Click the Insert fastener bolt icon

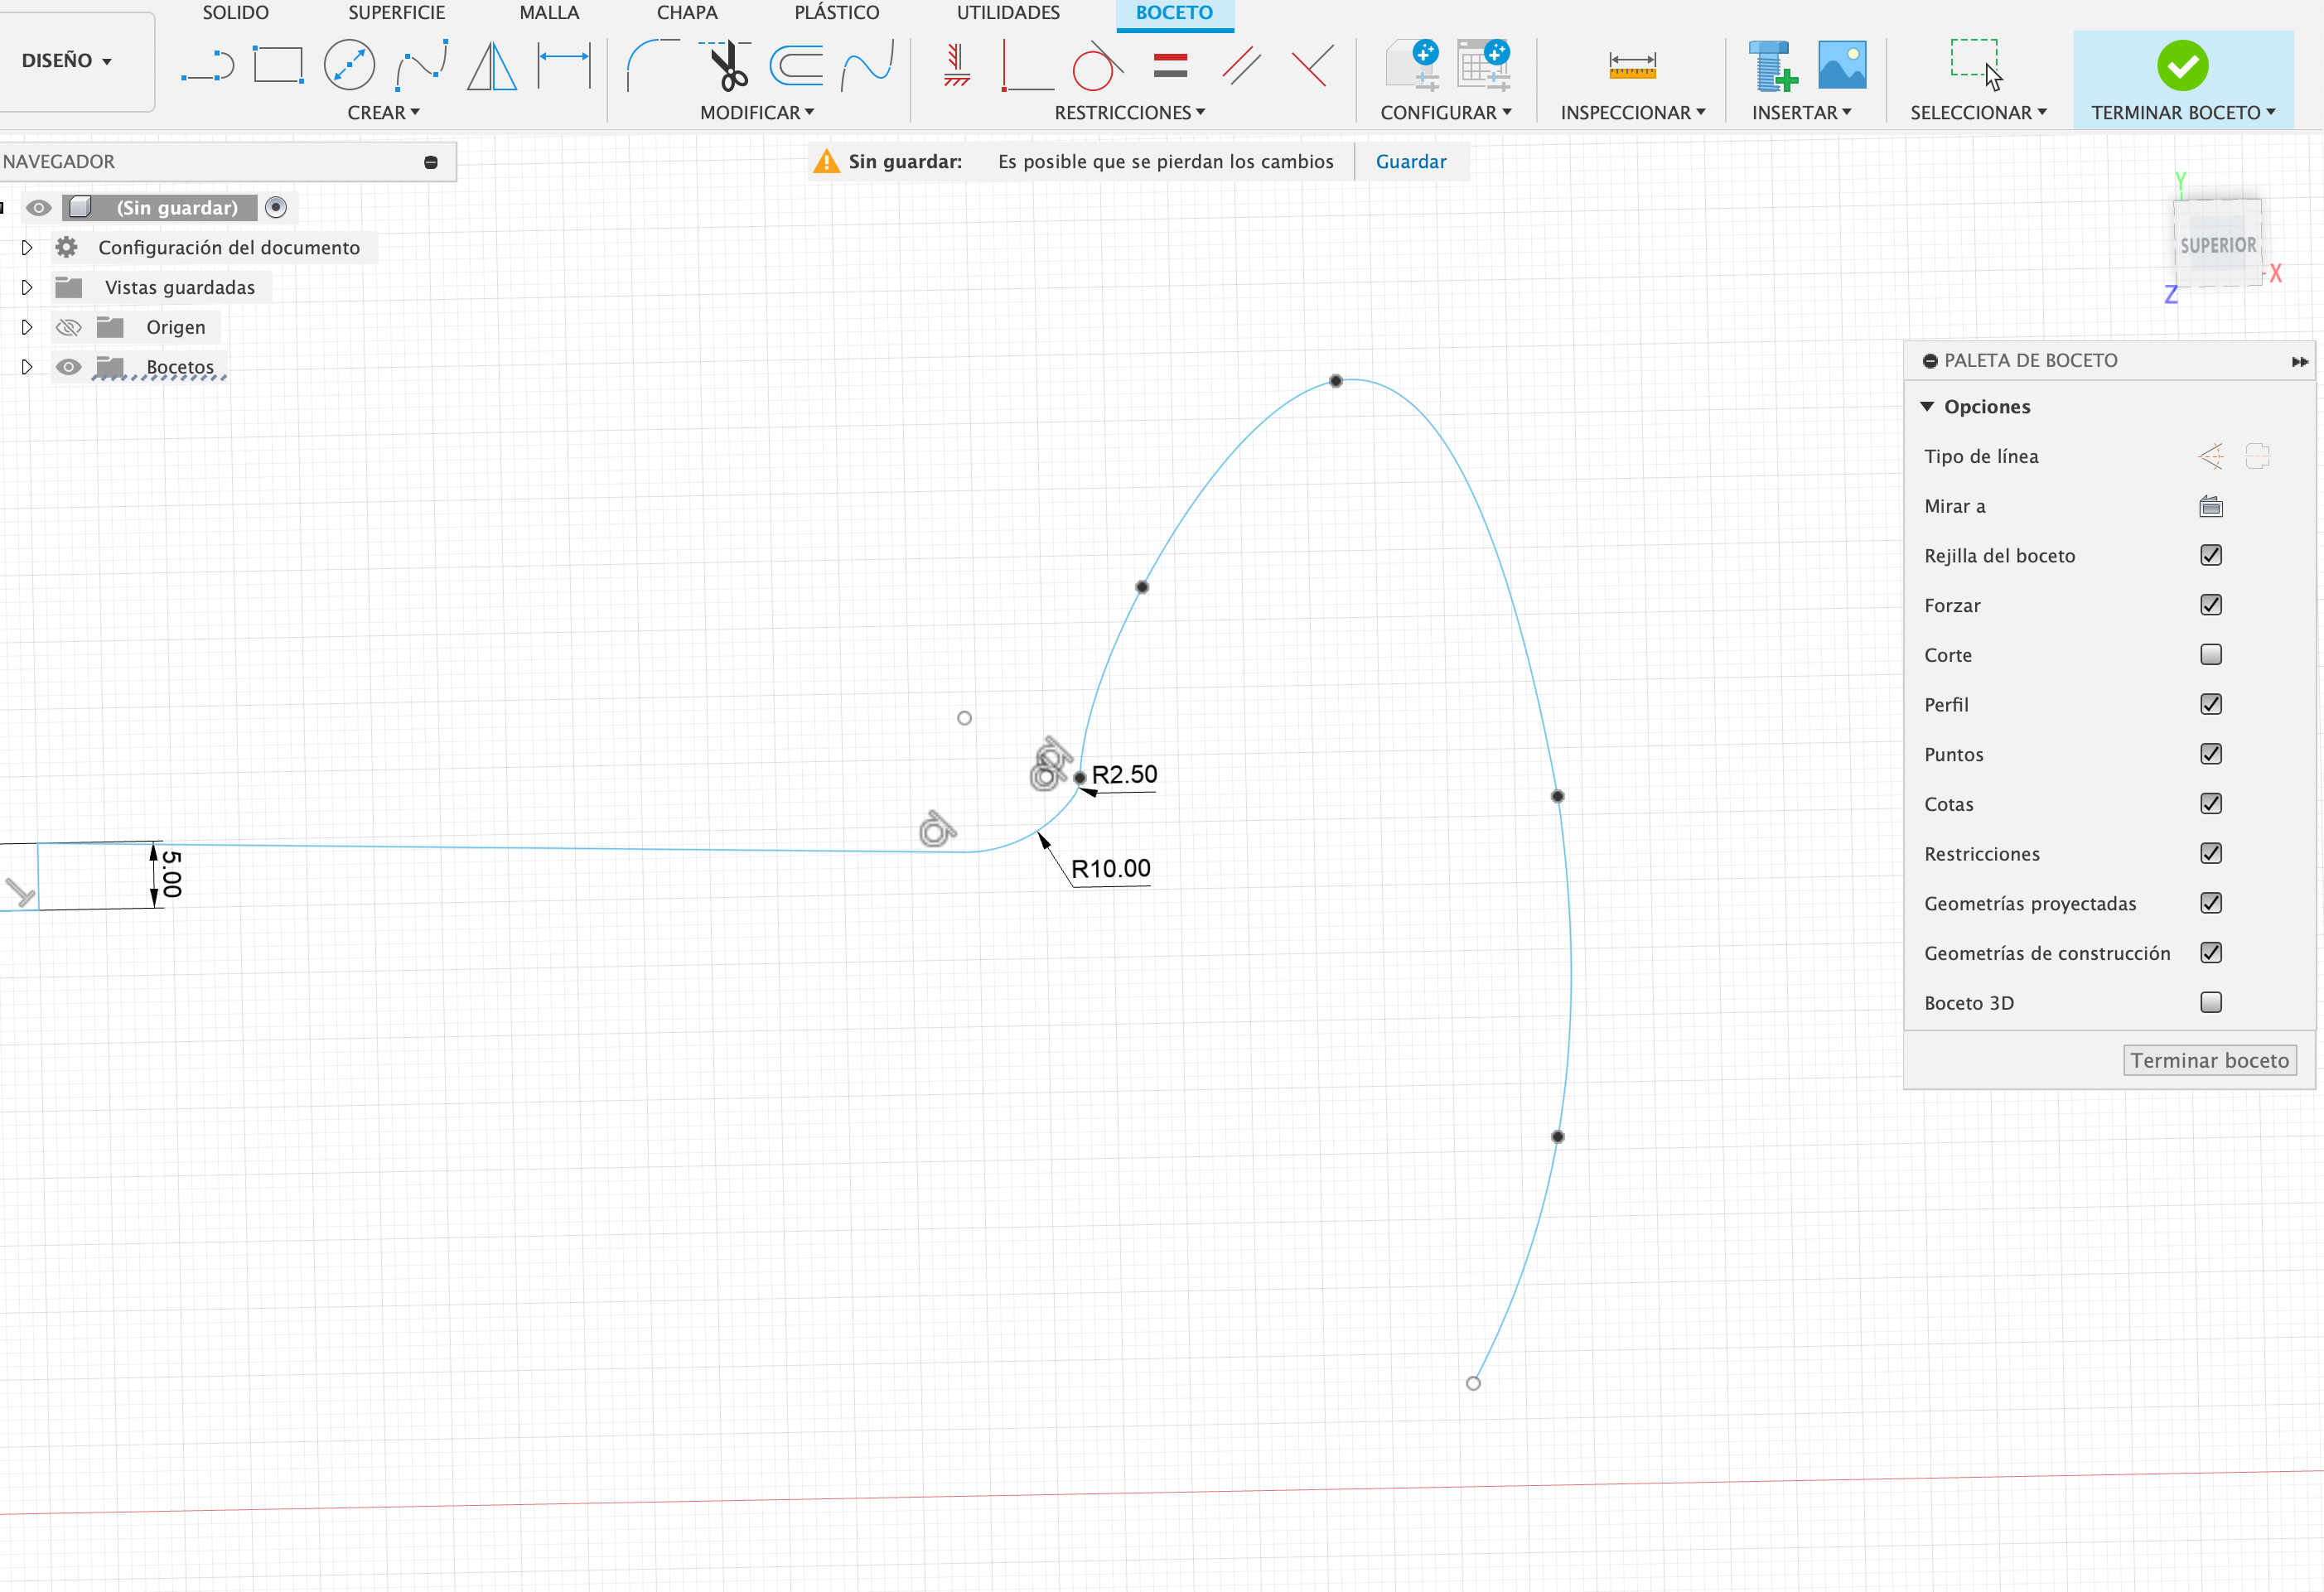pos(1771,66)
